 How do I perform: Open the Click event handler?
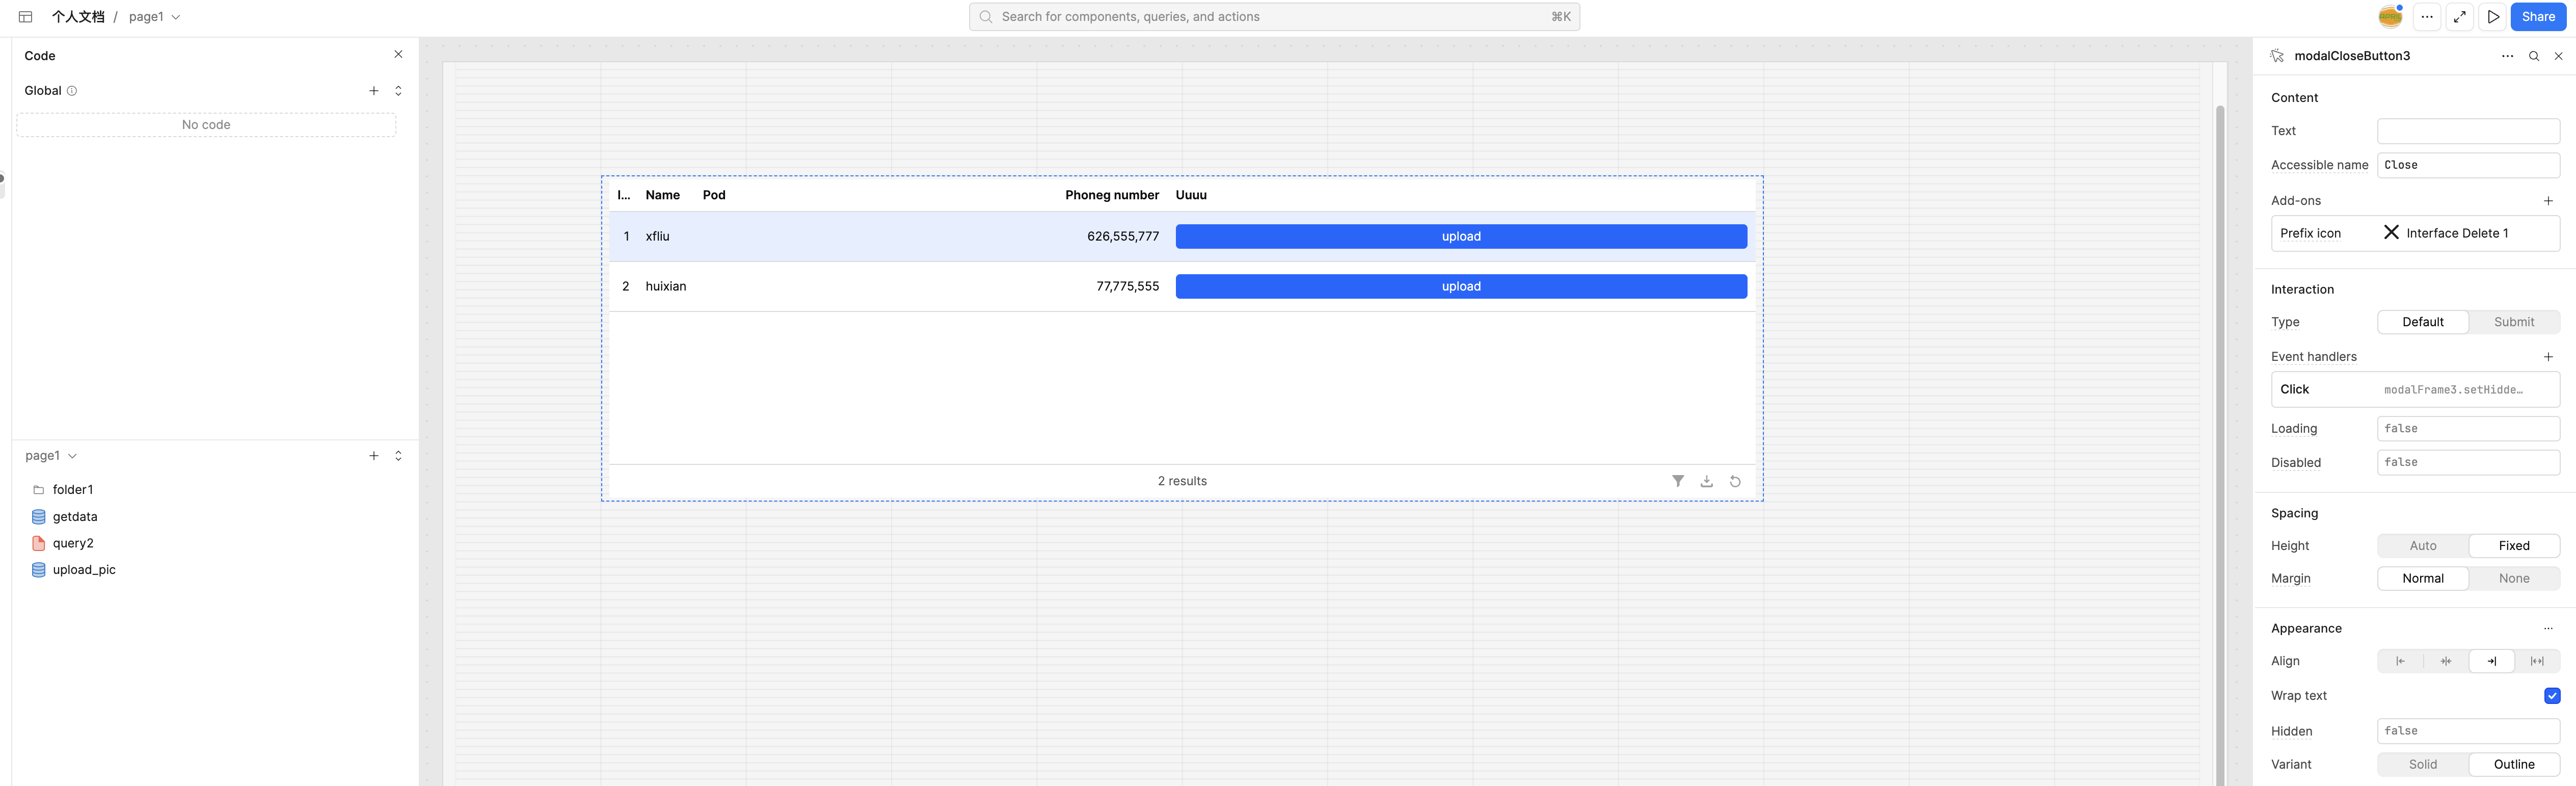(2415, 390)
